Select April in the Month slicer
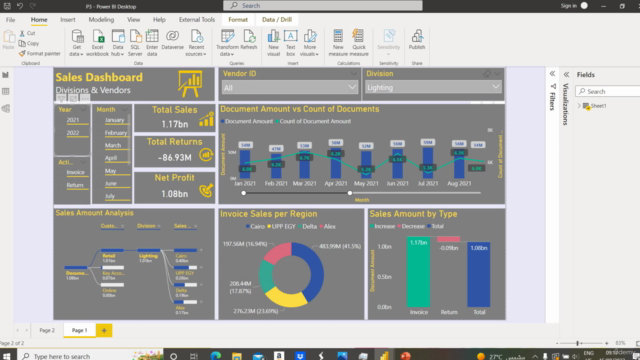The image size is (640, 360). point(111,158)
